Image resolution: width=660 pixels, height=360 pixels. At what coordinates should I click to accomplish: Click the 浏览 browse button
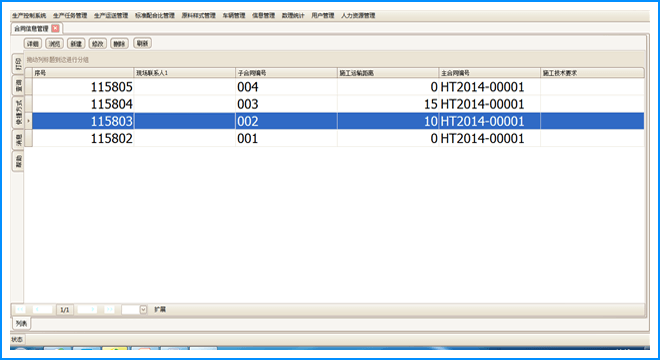coord(54,44)
